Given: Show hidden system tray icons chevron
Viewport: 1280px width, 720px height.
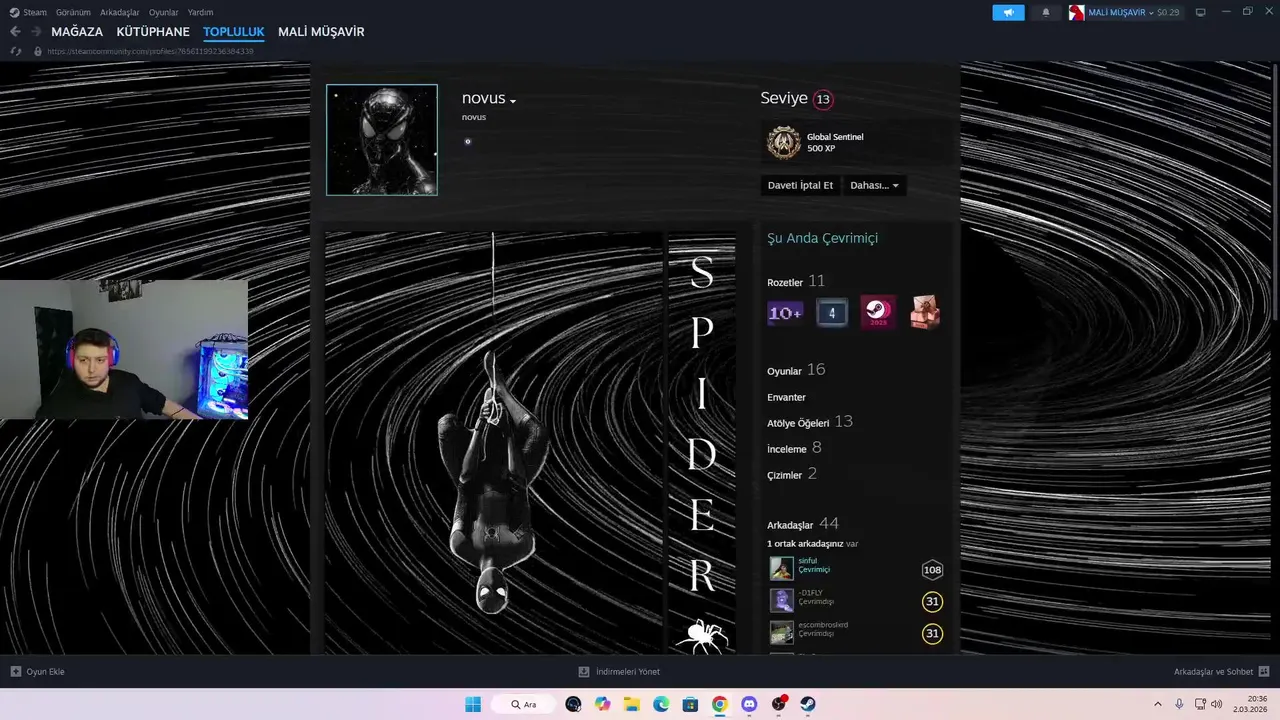Looking at the screenshot, I should pyautogui.click(x=1158, y=704).
